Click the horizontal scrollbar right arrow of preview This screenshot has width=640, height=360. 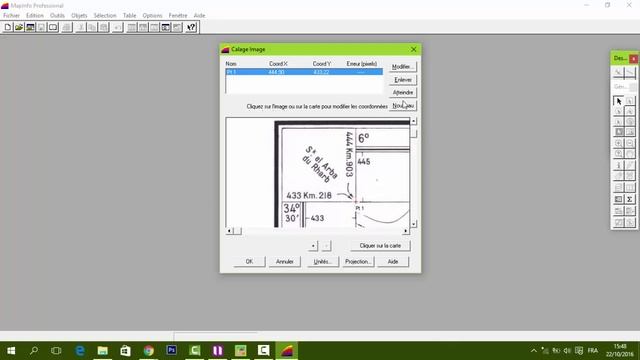click(x=405, y=231)
